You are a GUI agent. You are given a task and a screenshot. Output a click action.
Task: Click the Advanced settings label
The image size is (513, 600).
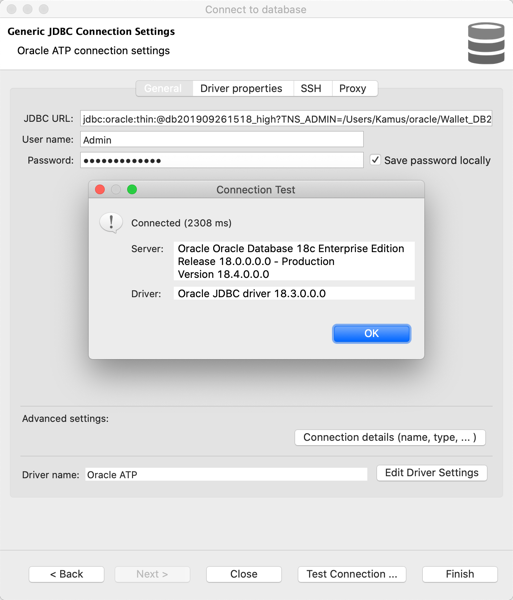point(65,419)
